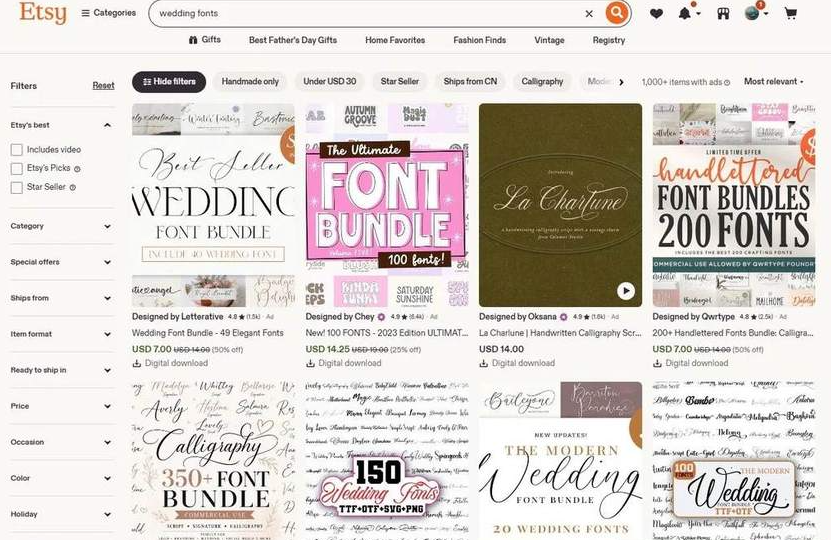Viewport: 831px width, 540px height.
Task: Open the Wedding Font Bundle 49 fonts thumbnail
Action: (213, 205)
